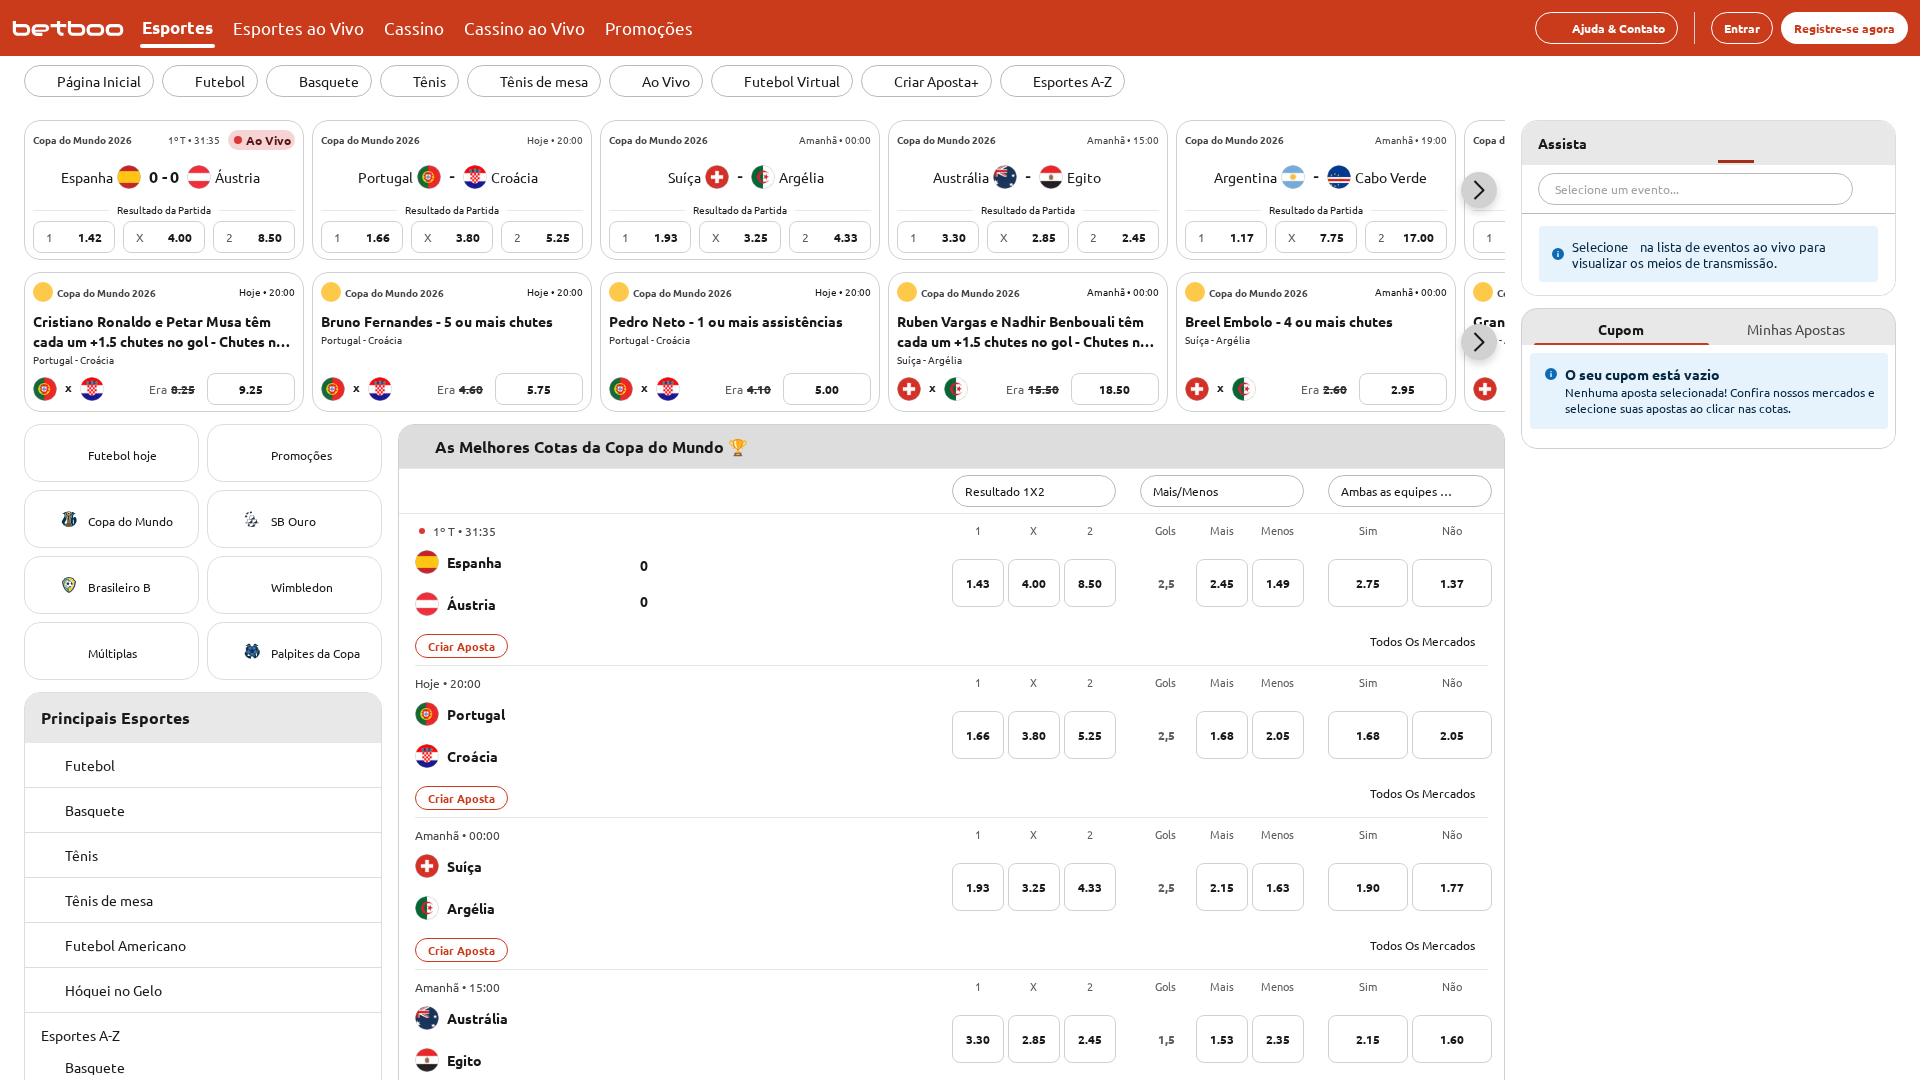
Task: Open Tênis in the Principais Esportes list
Action: [x=203, y=855]
